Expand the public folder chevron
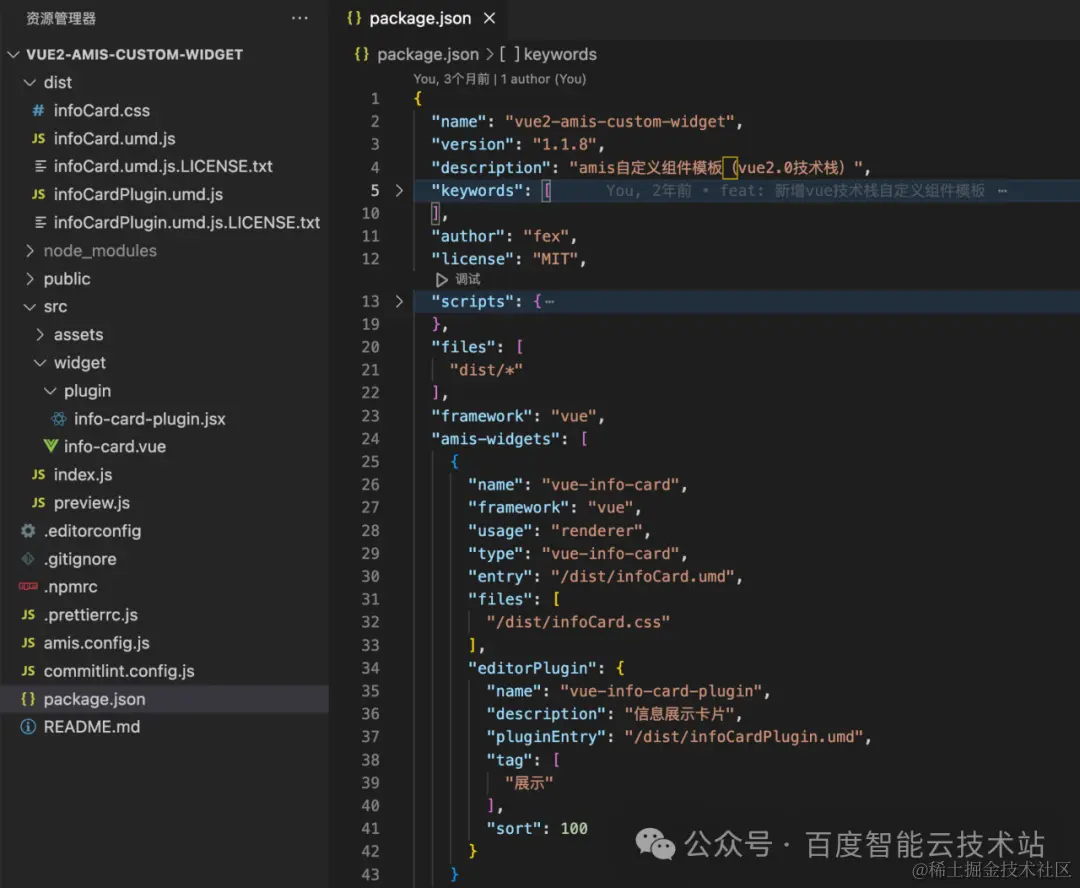 [30, 279]
